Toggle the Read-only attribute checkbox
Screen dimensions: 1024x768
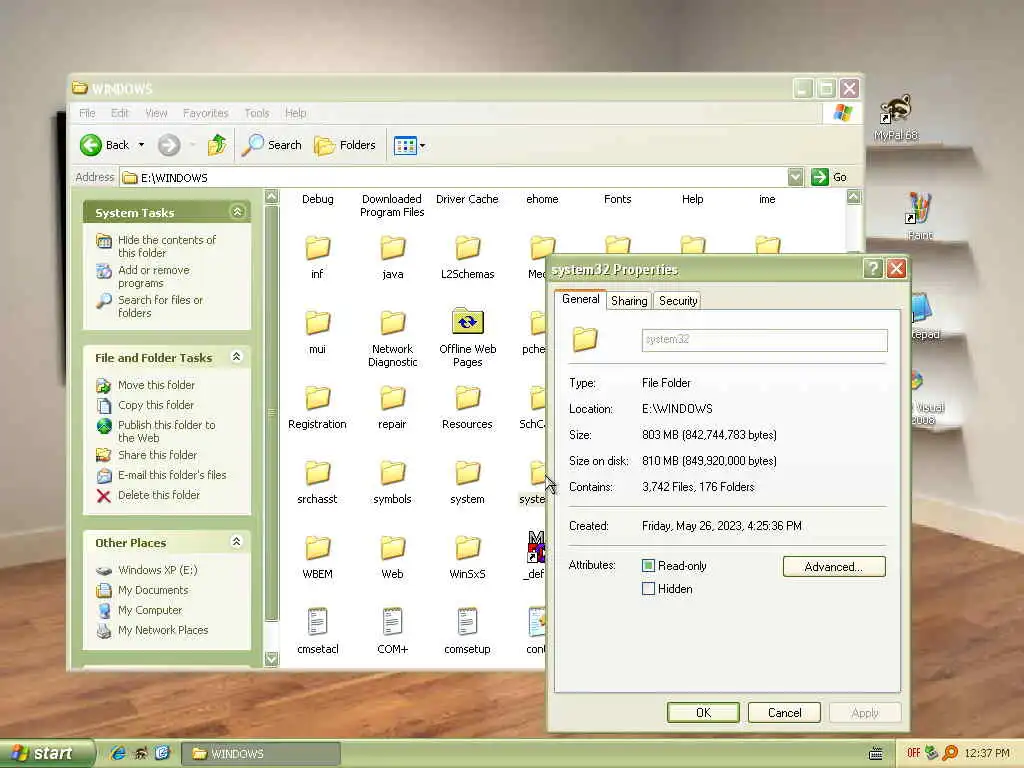pos(648,566)
